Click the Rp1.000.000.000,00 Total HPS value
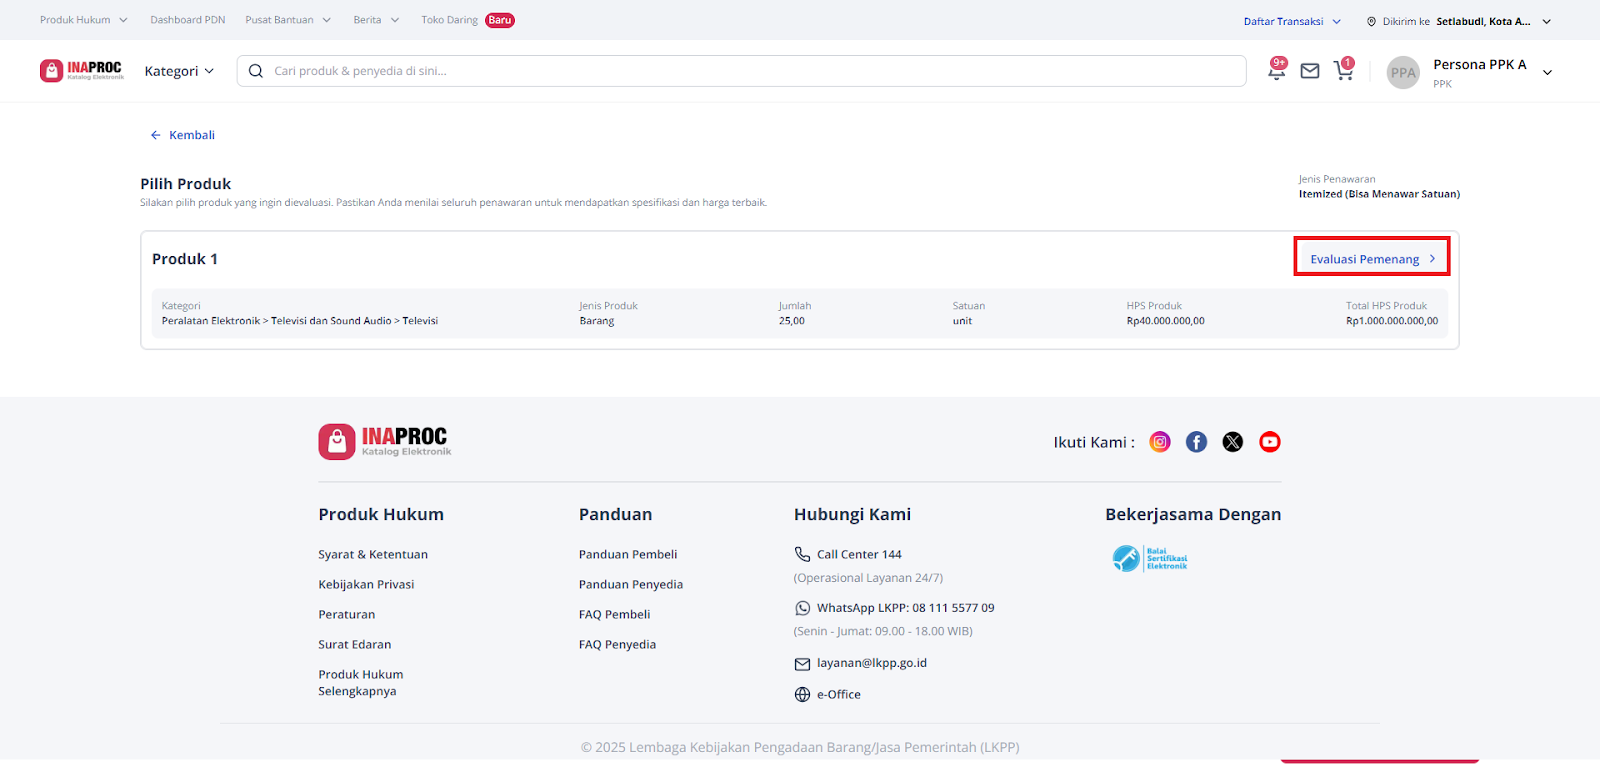 1392,321
